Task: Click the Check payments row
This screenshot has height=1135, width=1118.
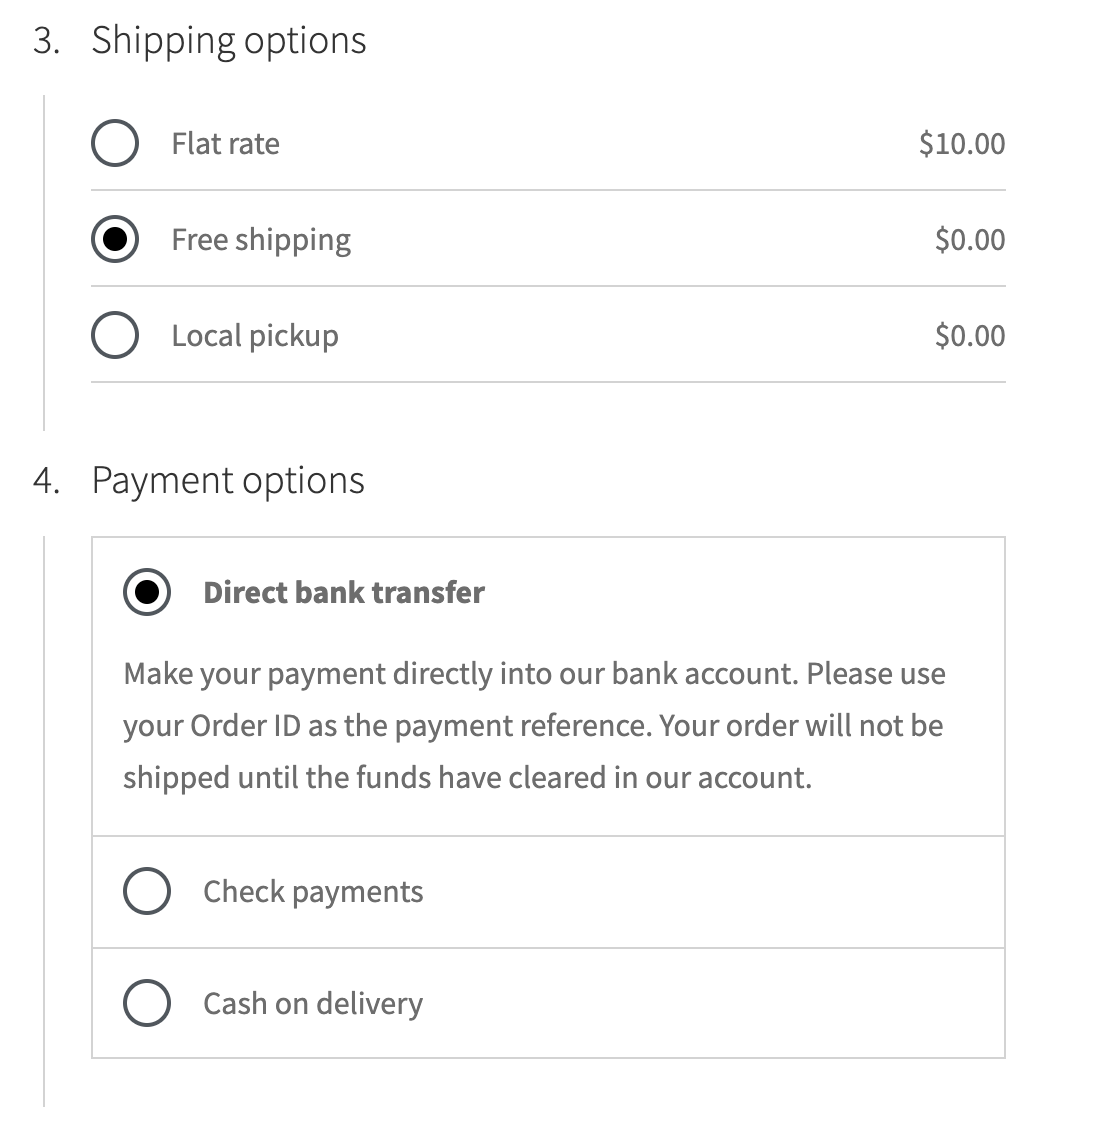Action: click(x=549, y=891)
